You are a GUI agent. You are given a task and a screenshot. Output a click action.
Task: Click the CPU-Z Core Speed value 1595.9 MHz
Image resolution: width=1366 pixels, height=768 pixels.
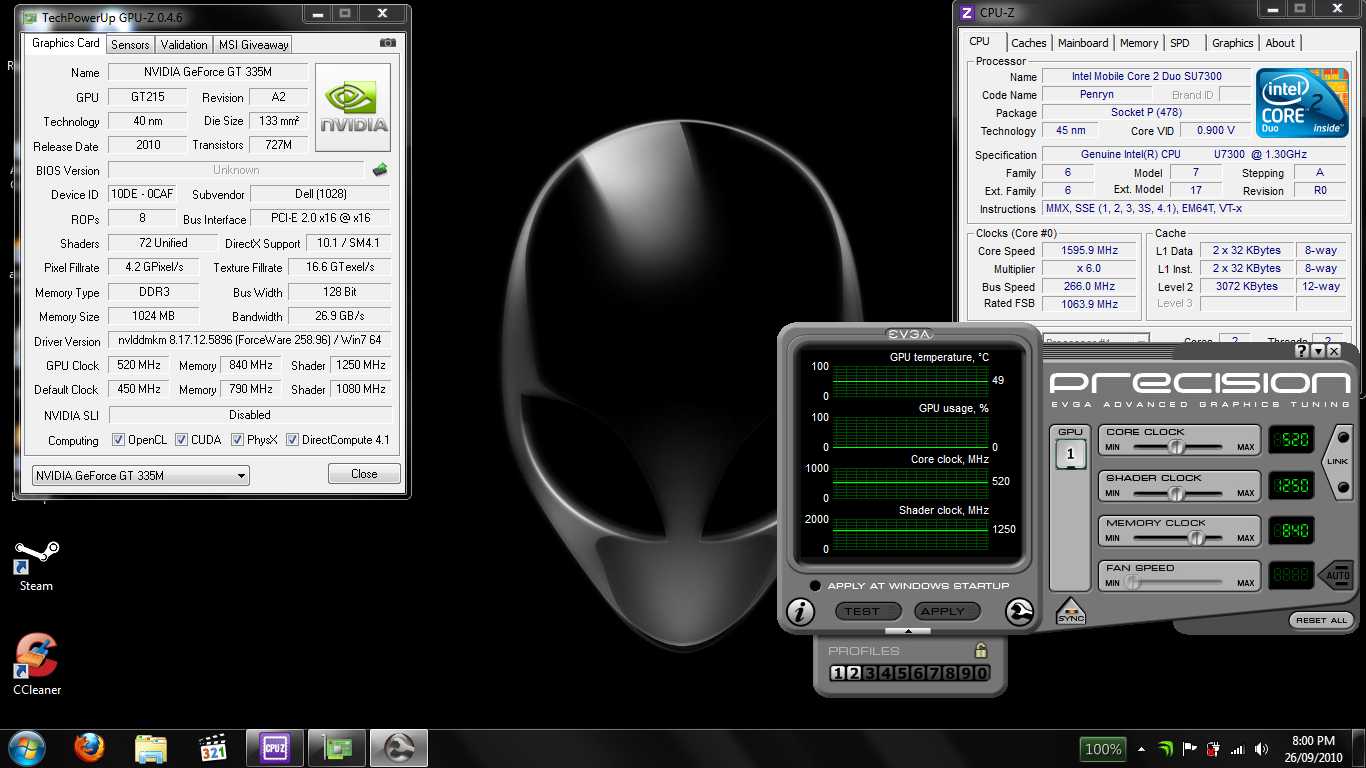pos(1089,251)
